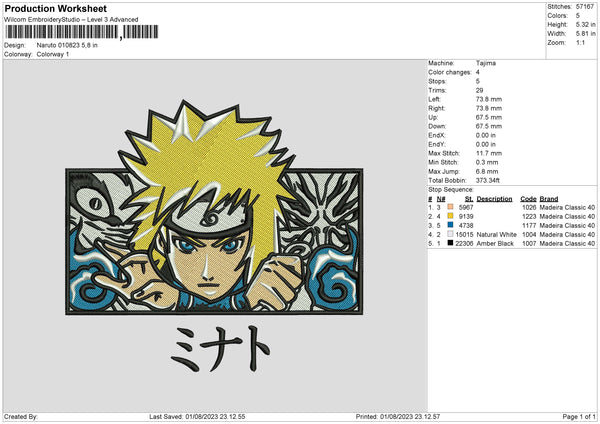The image size is (600, 424).
Task: Click 'Page 1 of 1' in footer
Action: pos(579,416)
